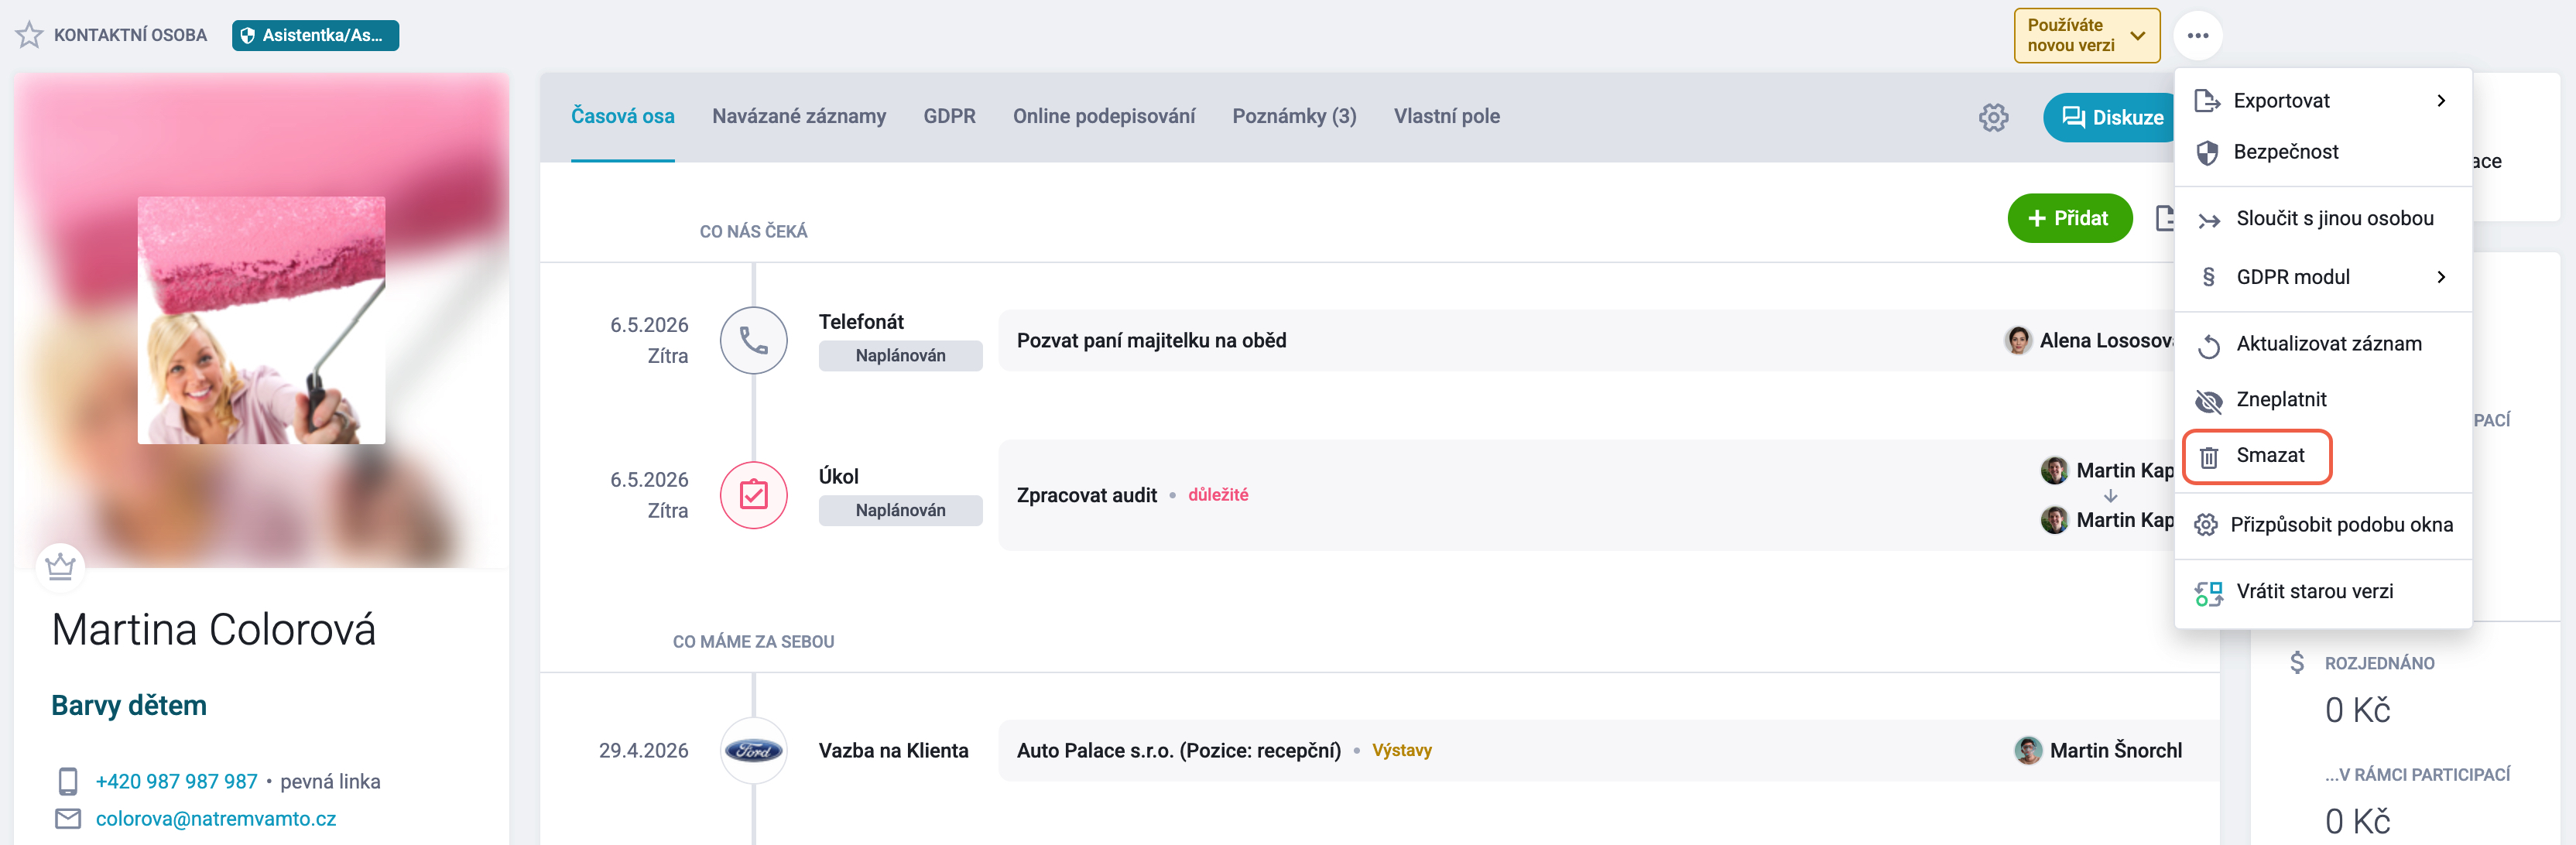This screenshot has width=2576, height=845.
Task: Open timeline settings gear icon
Action: [1993, 117]
